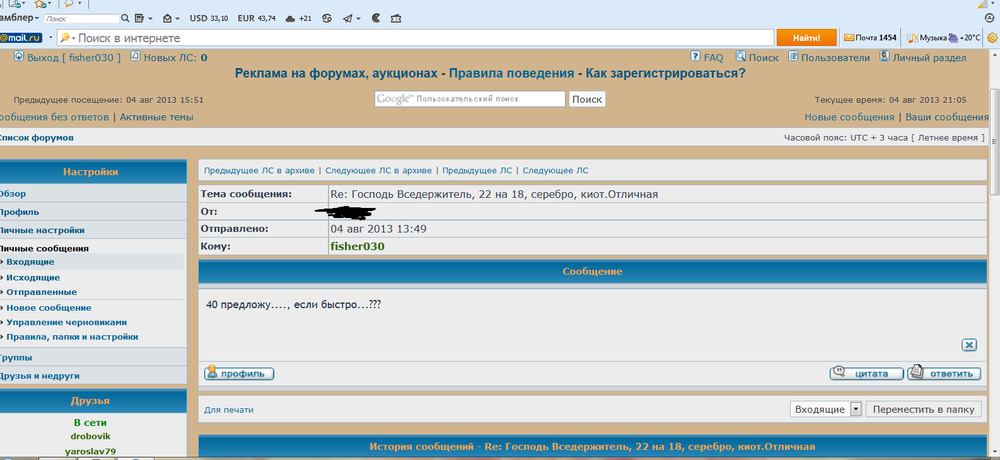Expand the Входящие folder dropdown
This screenshot has width=1000, height=460.
[856, 409]
